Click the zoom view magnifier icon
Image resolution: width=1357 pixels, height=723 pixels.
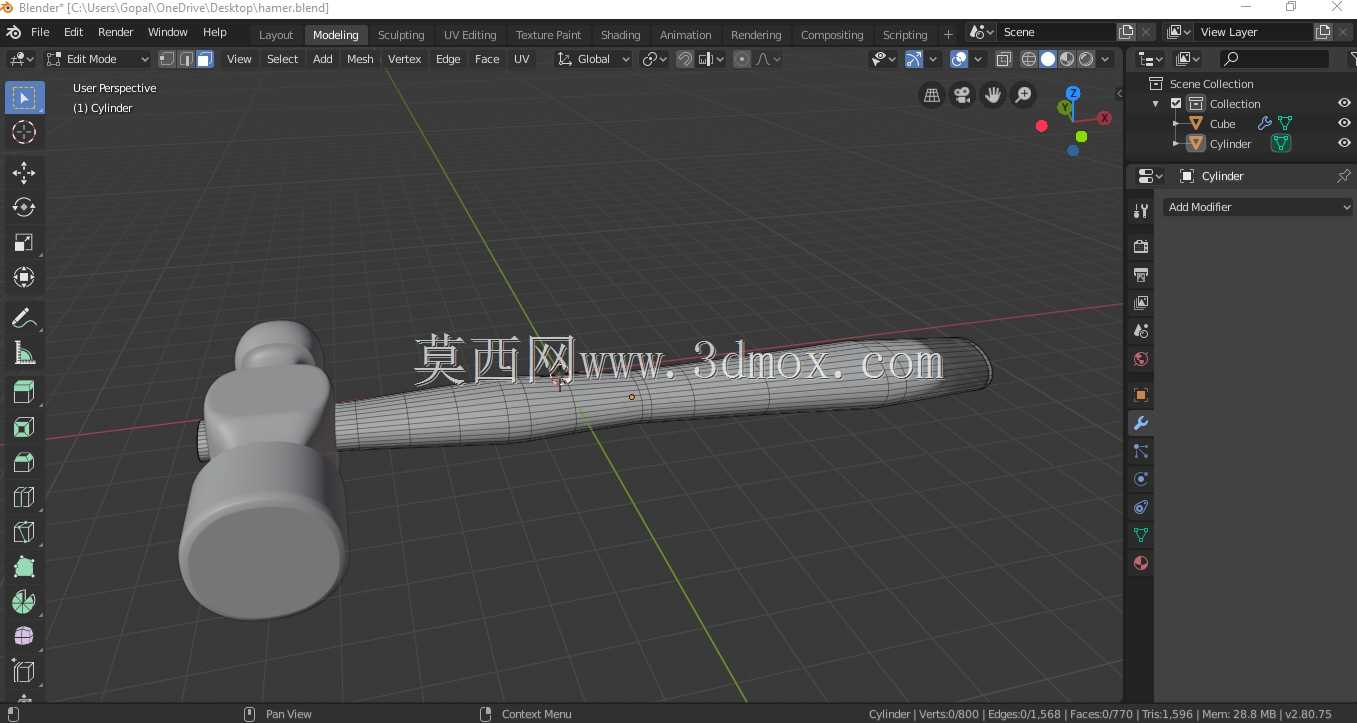1024,95
